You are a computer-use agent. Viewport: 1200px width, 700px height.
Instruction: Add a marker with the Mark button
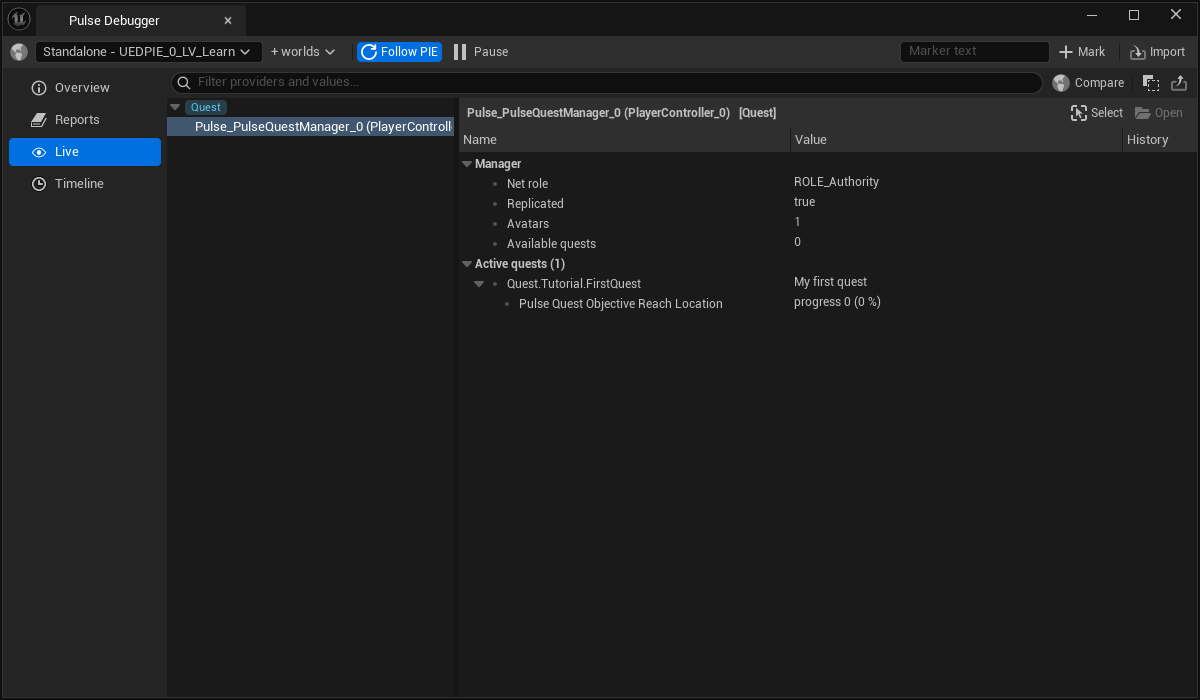pos(1082,52)
